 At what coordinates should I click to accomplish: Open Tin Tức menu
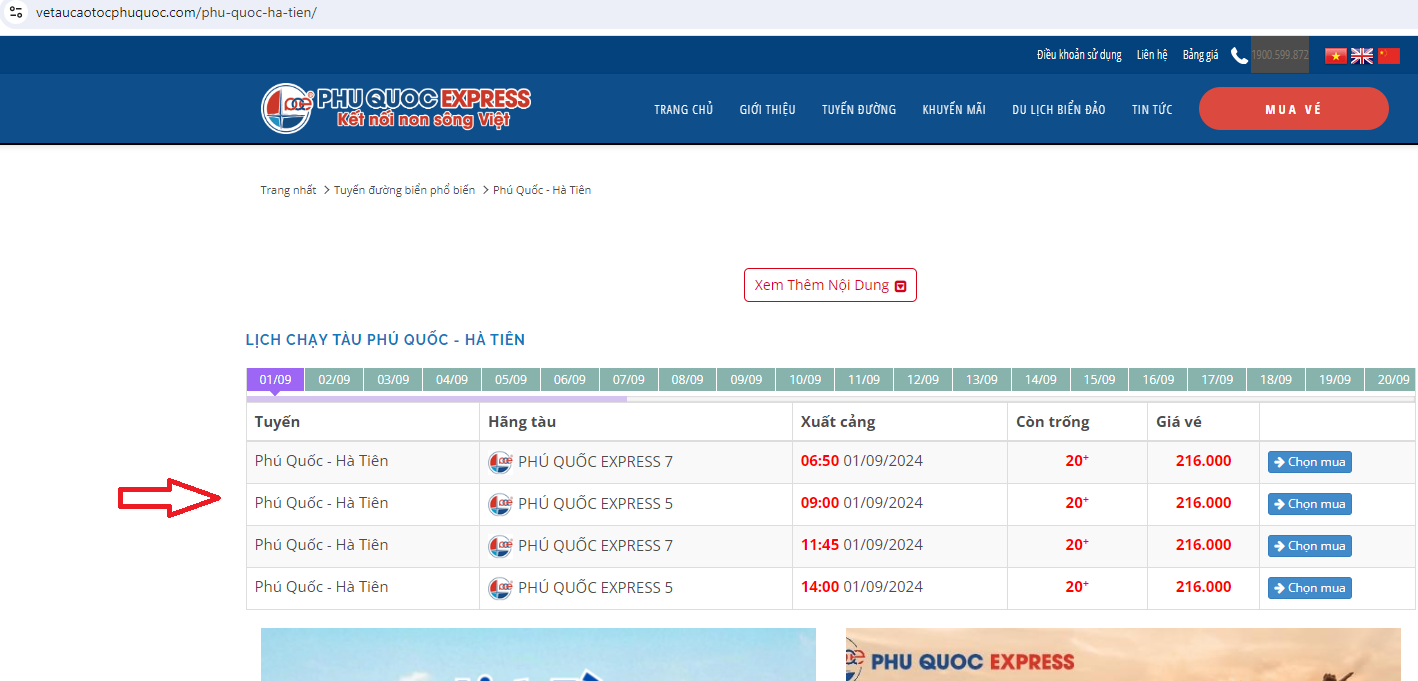click(x=1152, y=110)
